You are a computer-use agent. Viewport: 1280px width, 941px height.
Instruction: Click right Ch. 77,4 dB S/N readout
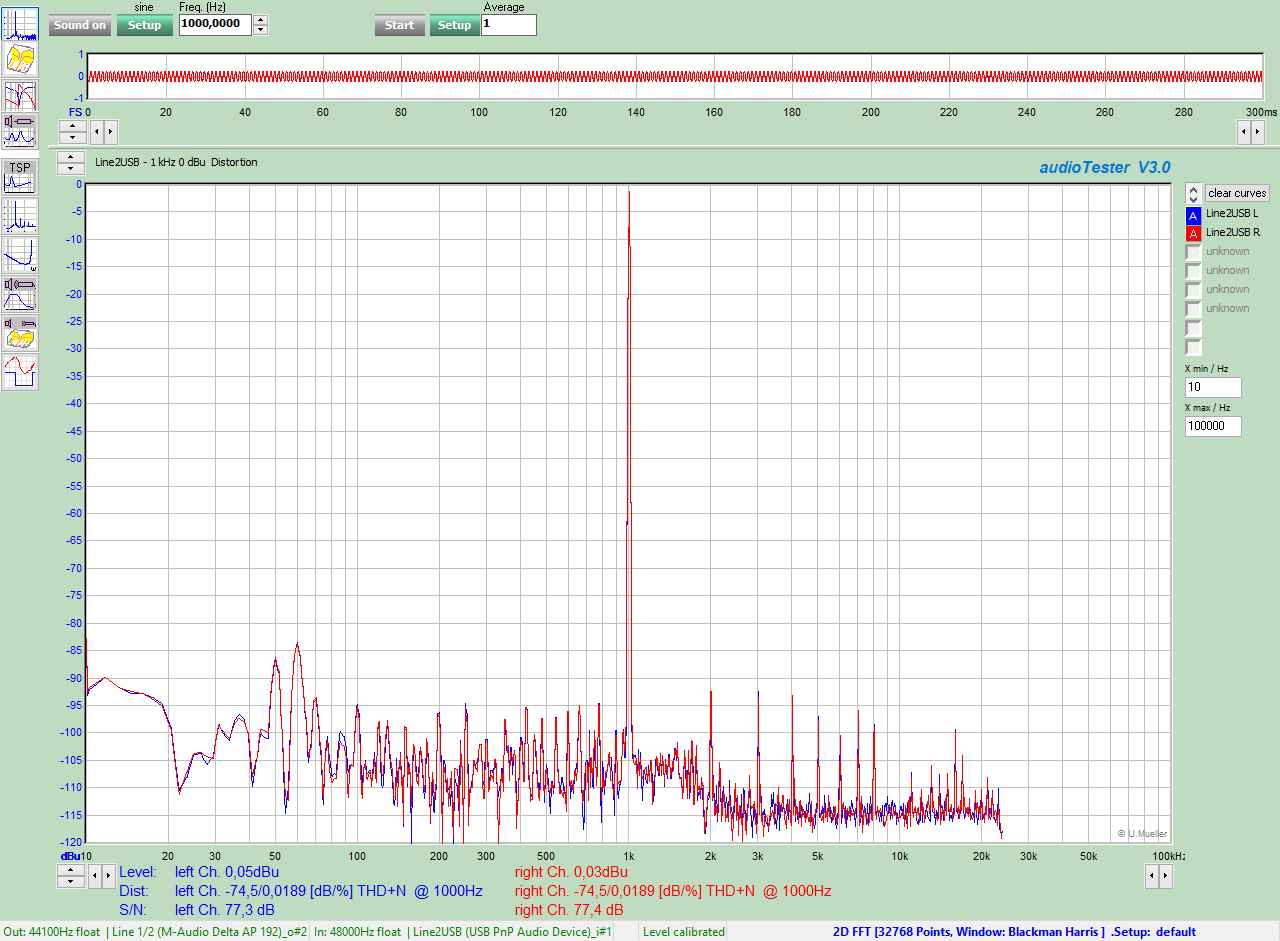click(569, 910)
